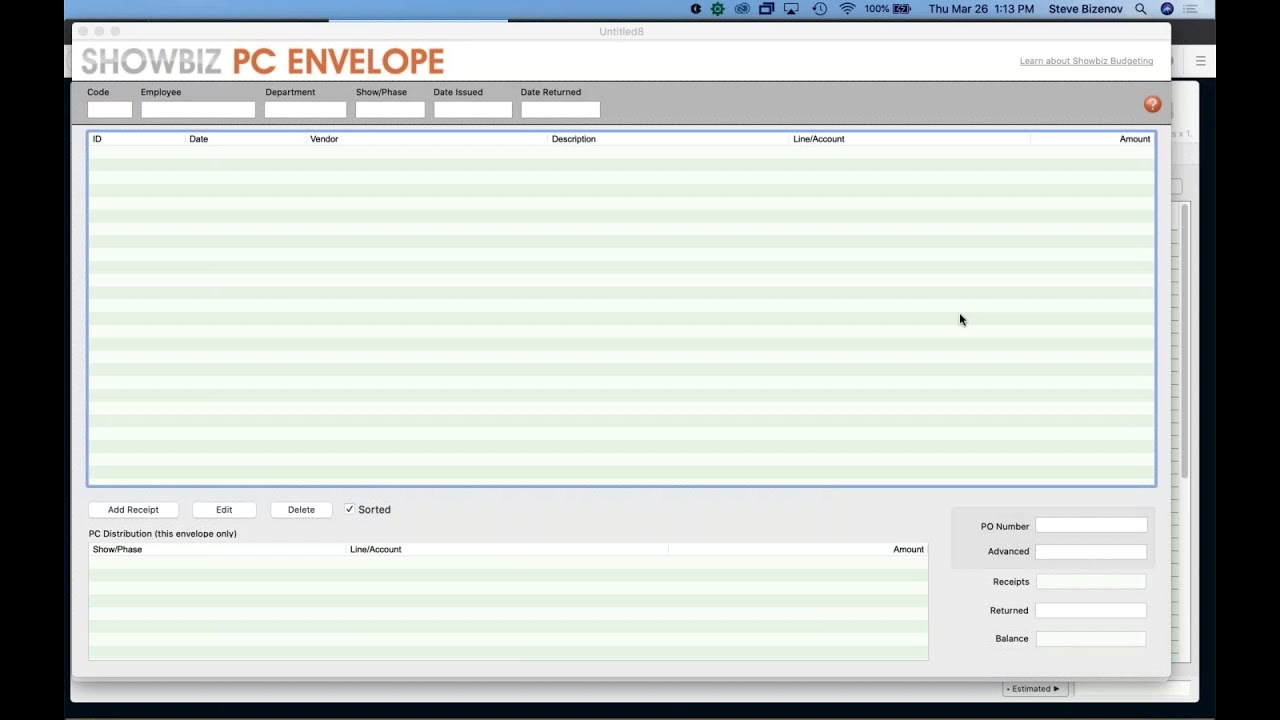Click into the Advanced amount field
Screen dimensions: 1280x720
1091,551
